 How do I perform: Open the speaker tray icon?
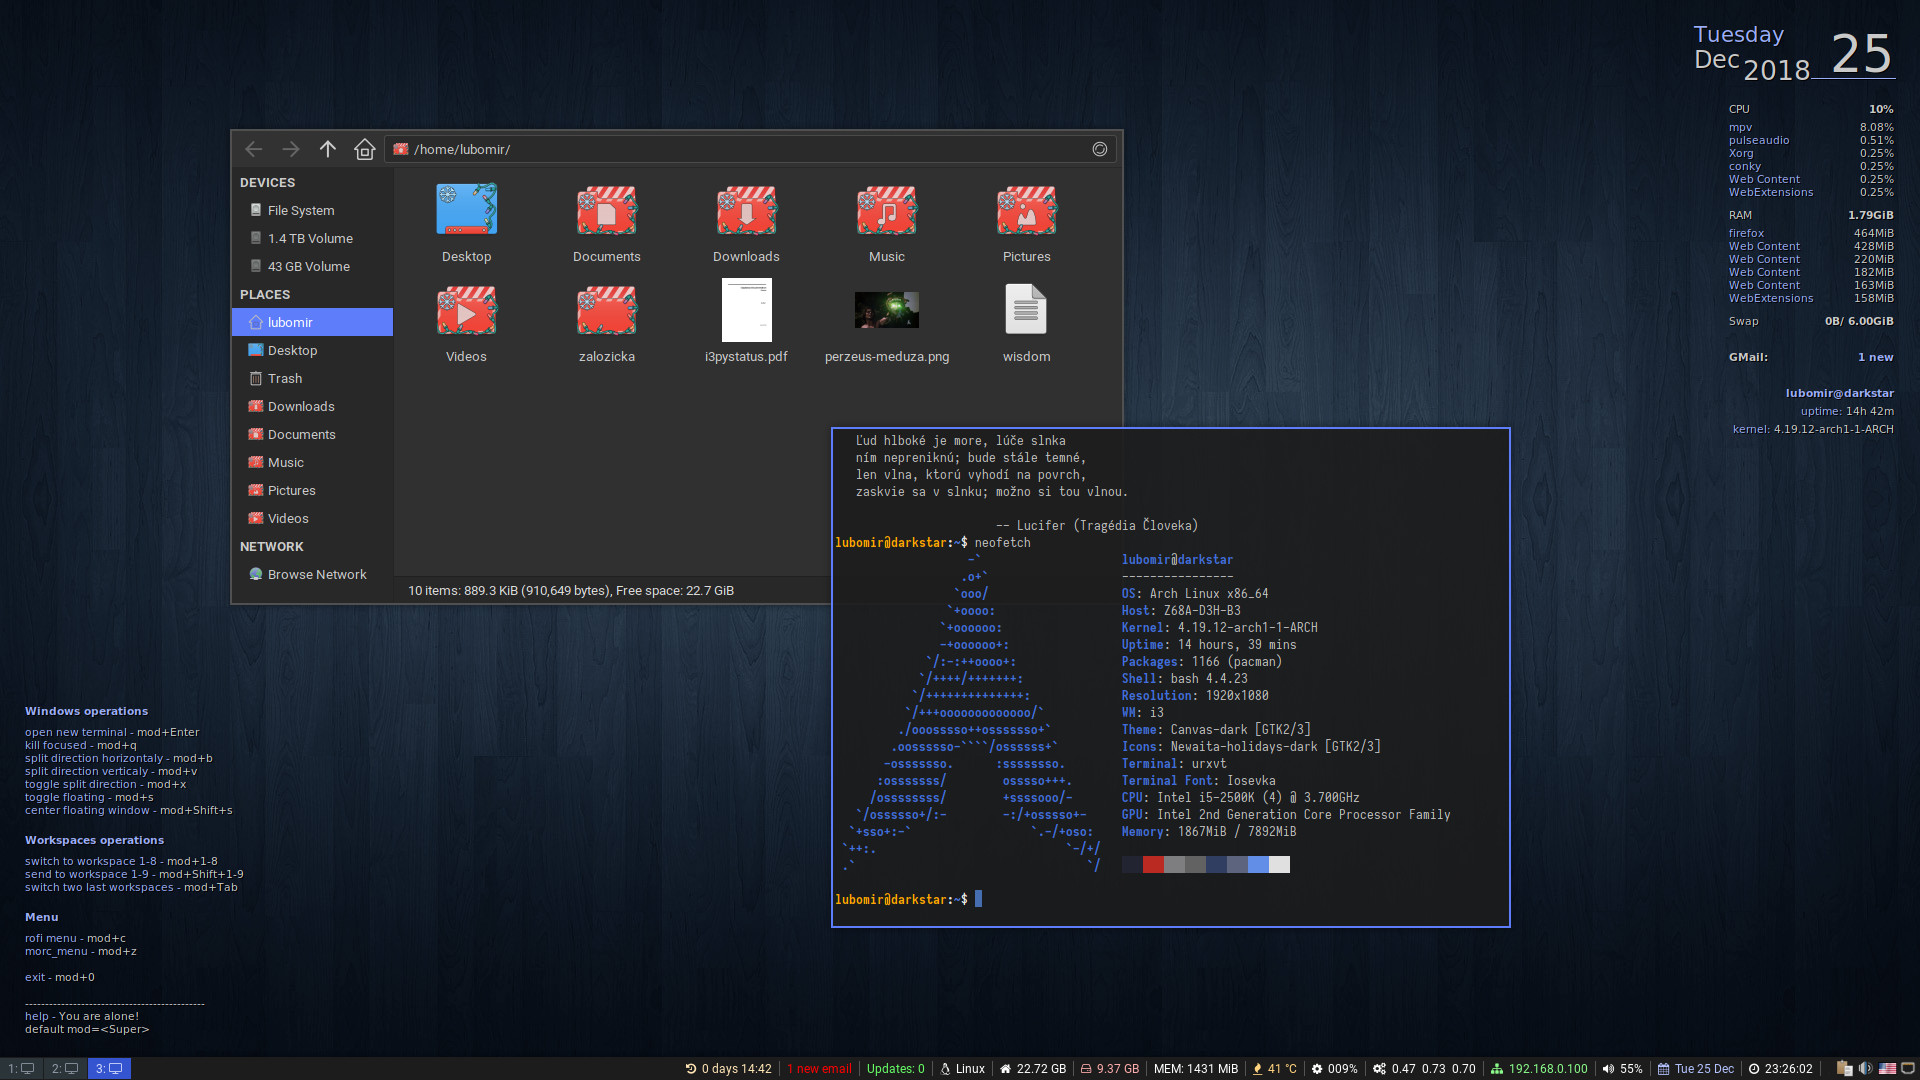[1866, 1068]
